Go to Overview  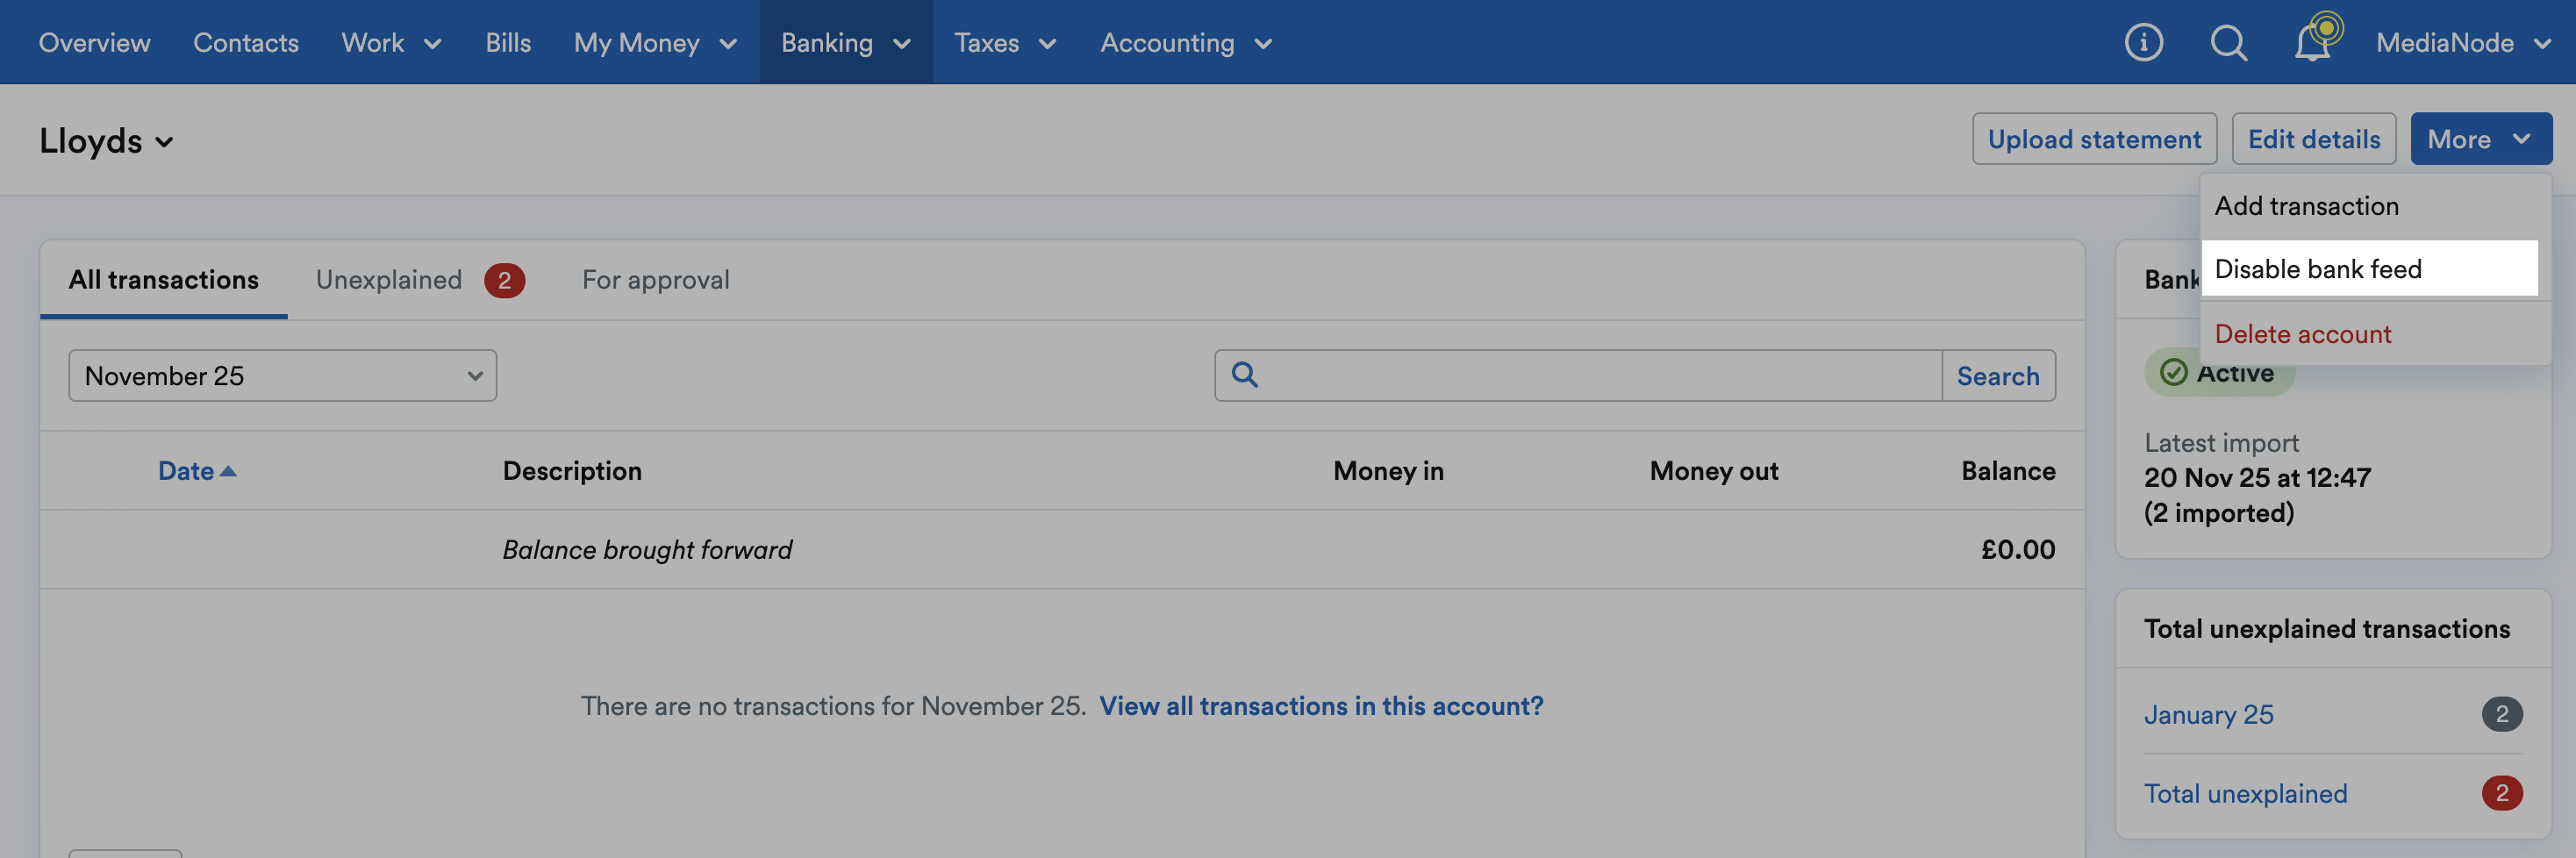click(x=94, y=42)
